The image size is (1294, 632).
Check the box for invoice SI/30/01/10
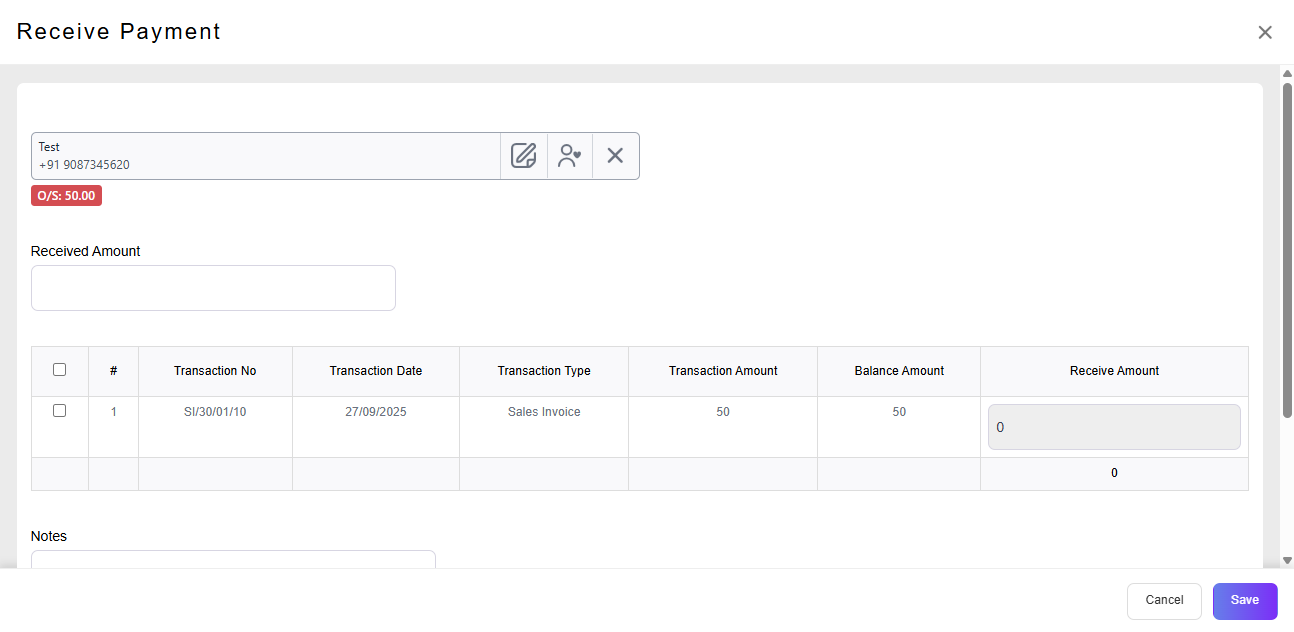[59, 411]
